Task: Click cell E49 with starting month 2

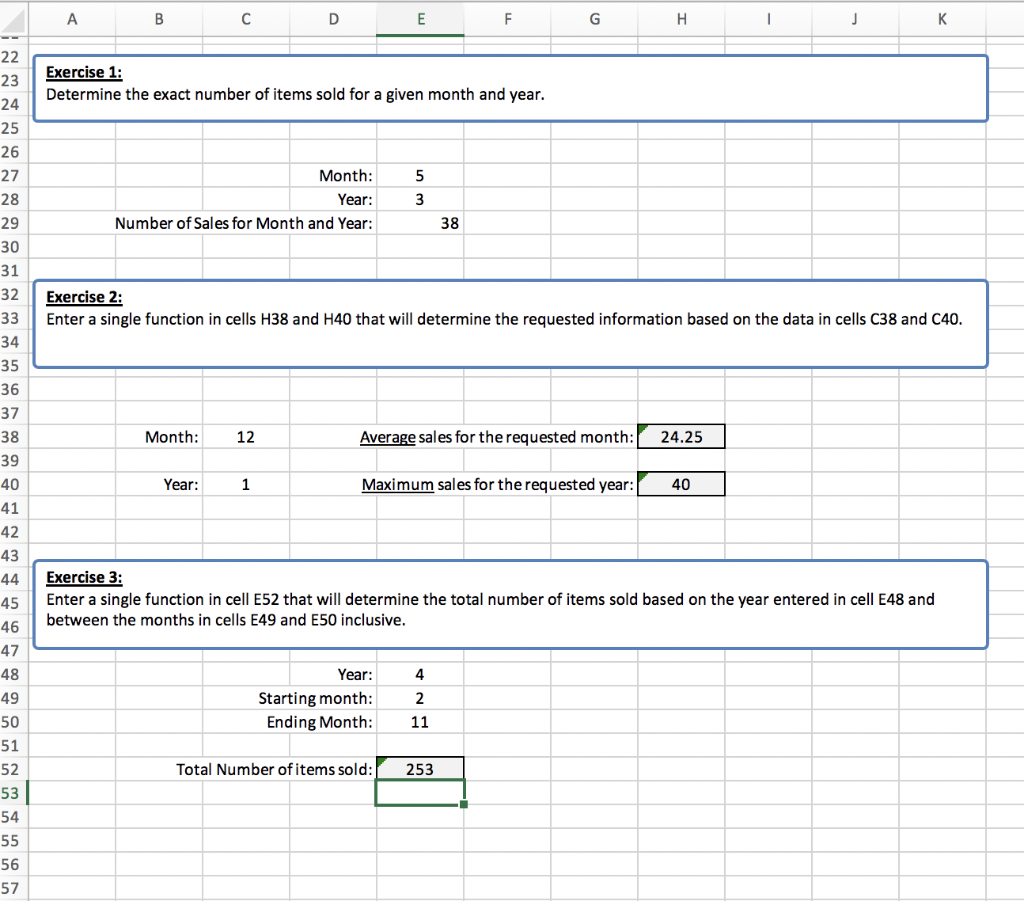Action: [420, 698]
